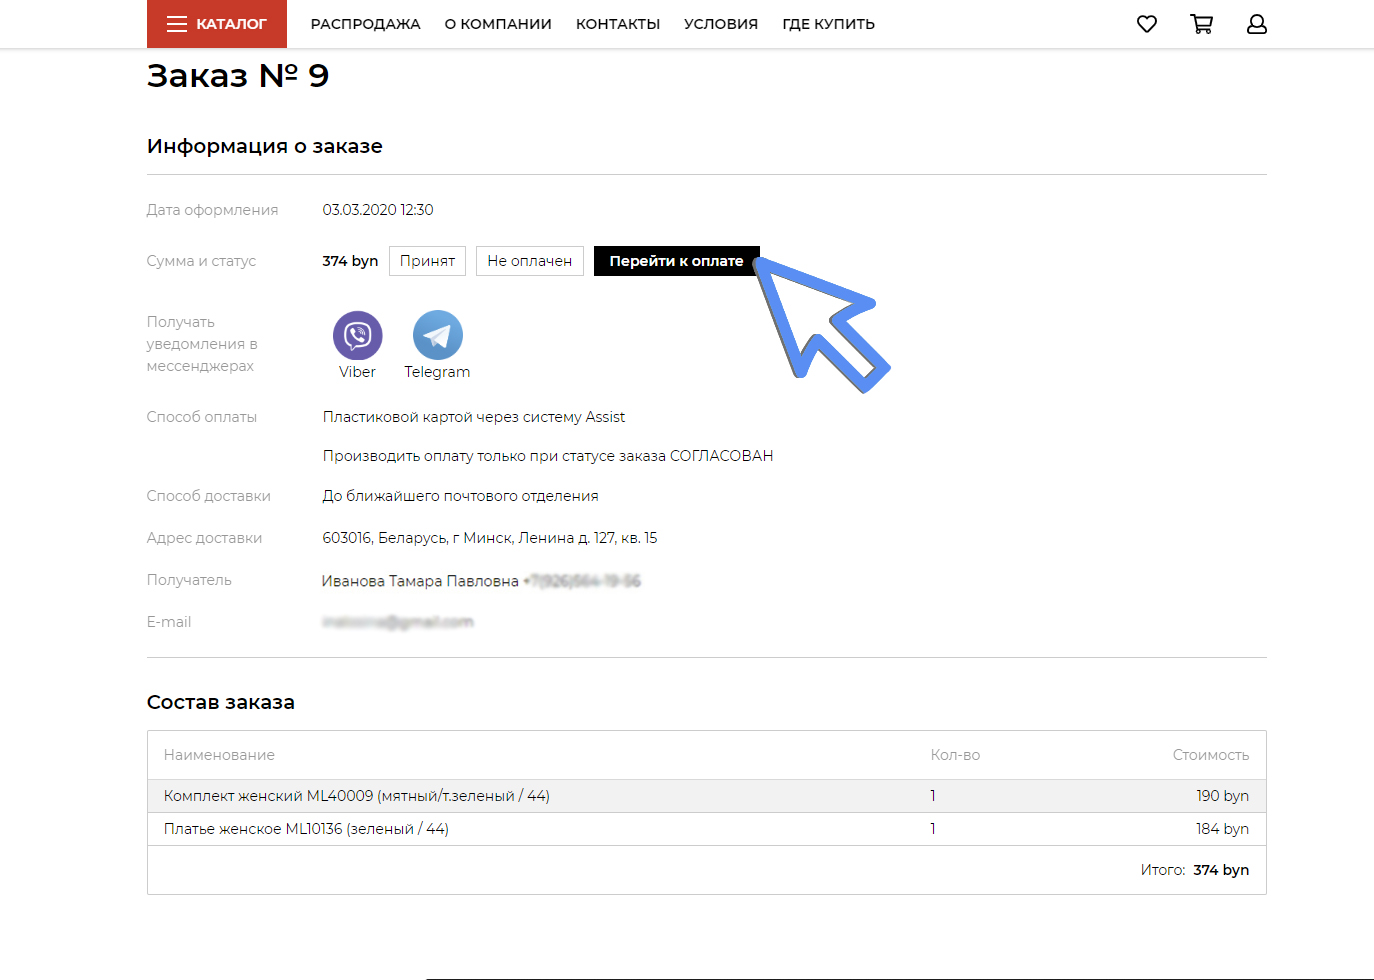This screenshot has width=1374, height=980.
Task: Click the СОГЛАСОВАН payment note line
Action: [548, 456]
